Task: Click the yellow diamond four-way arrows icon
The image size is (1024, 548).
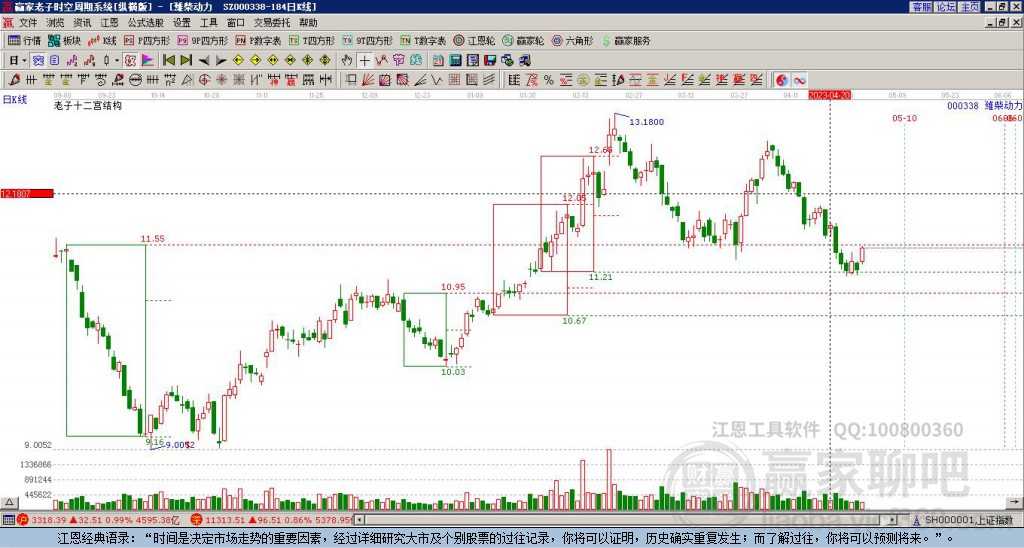Action: point(325,61)
